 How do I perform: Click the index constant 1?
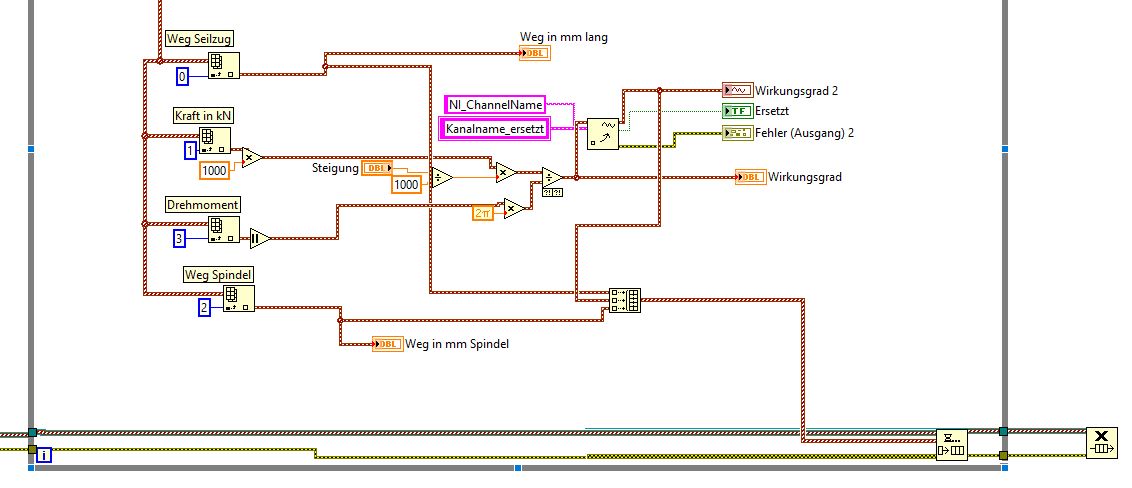(191, 150)
